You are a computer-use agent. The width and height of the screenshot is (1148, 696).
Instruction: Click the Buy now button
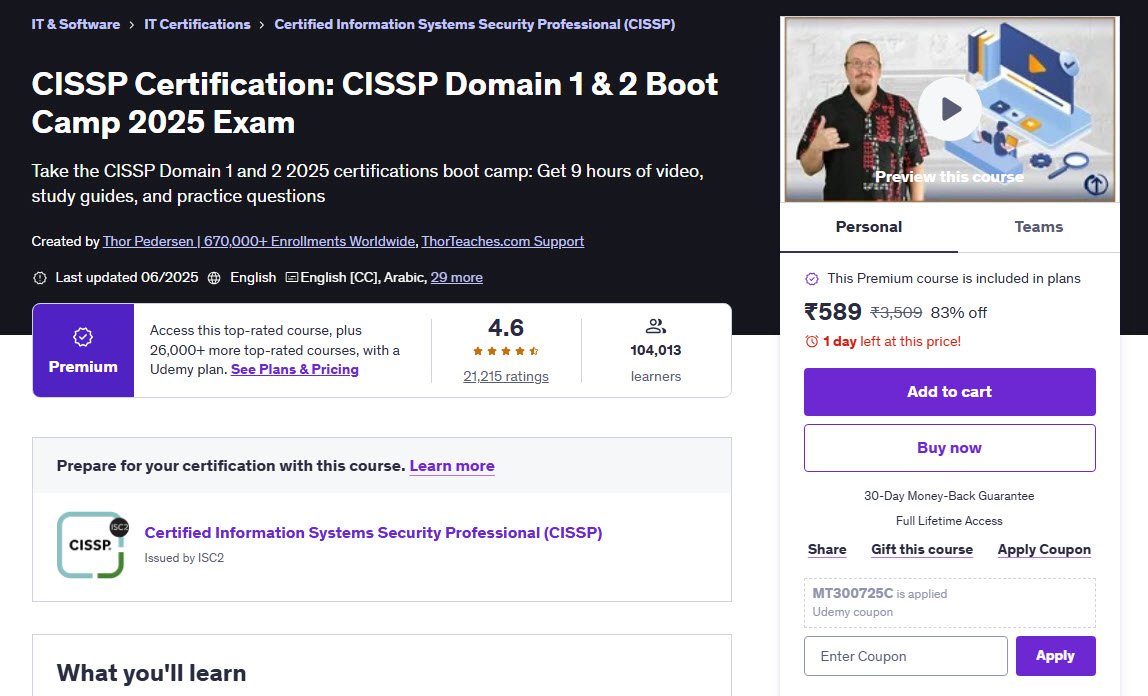(x=950, y=448)
